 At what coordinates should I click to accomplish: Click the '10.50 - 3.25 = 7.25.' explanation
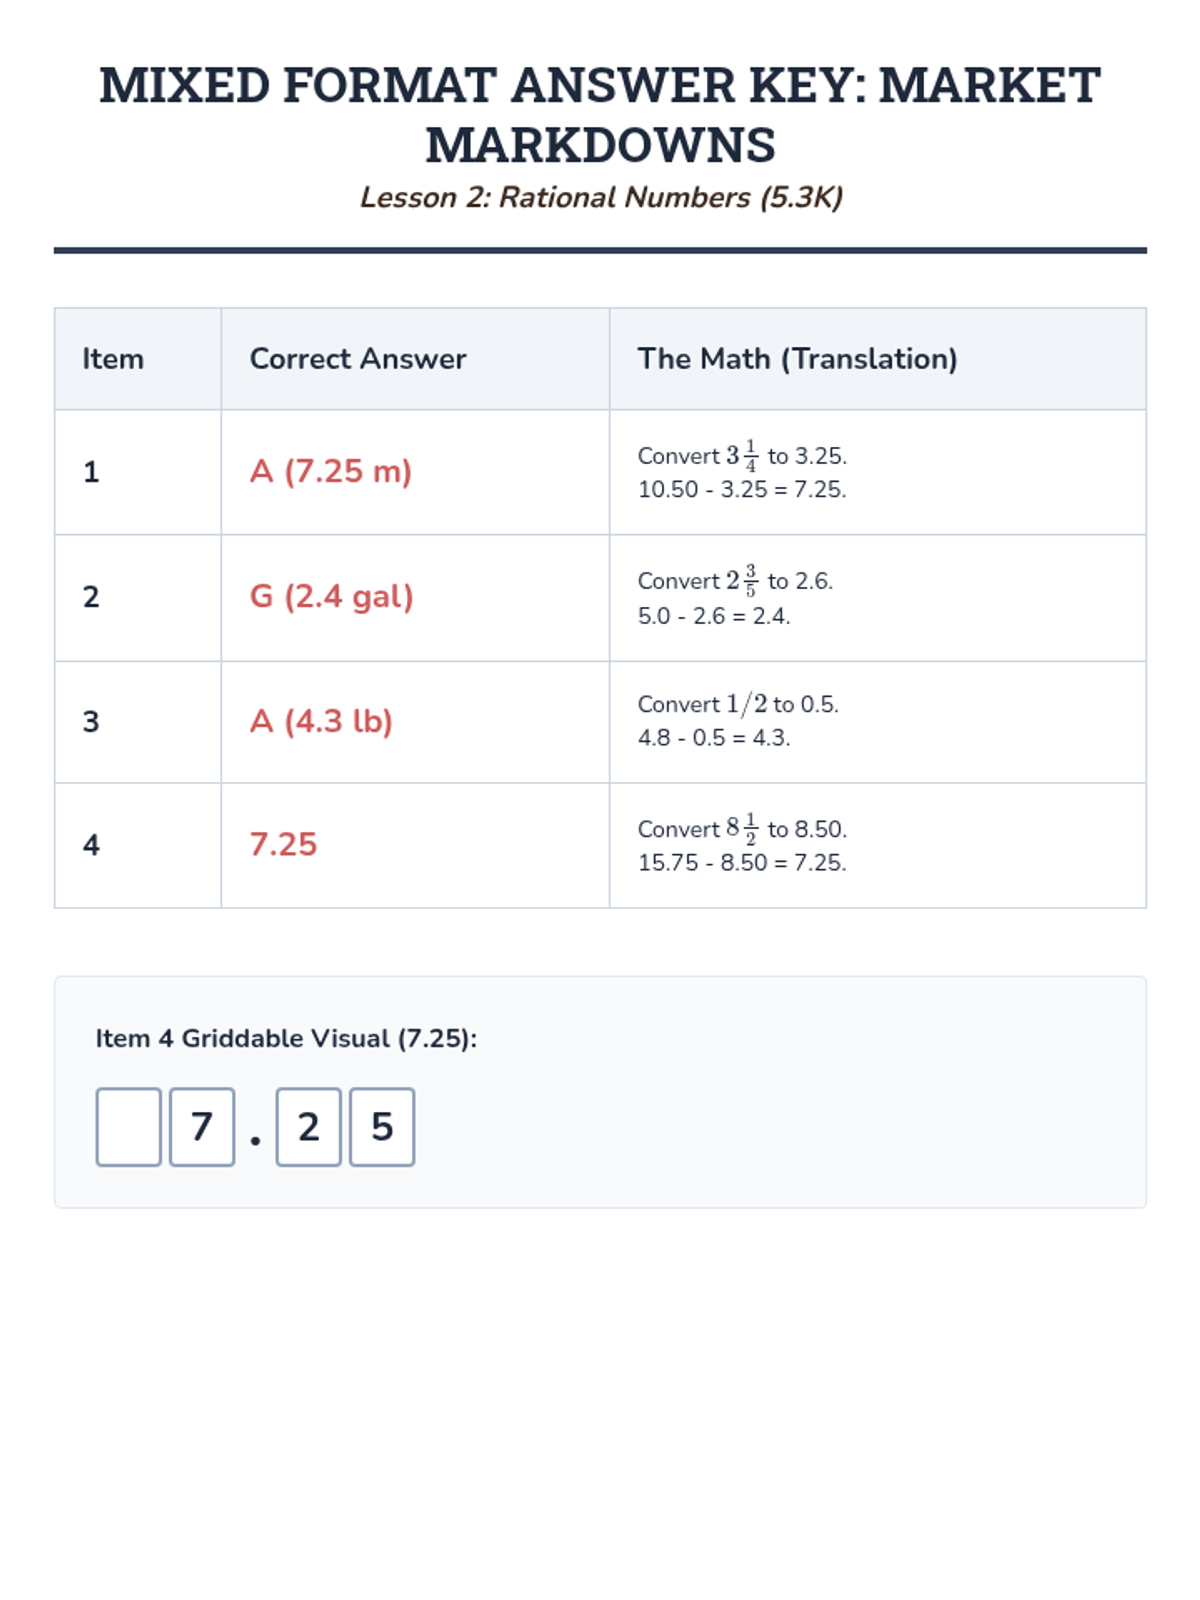742,490
